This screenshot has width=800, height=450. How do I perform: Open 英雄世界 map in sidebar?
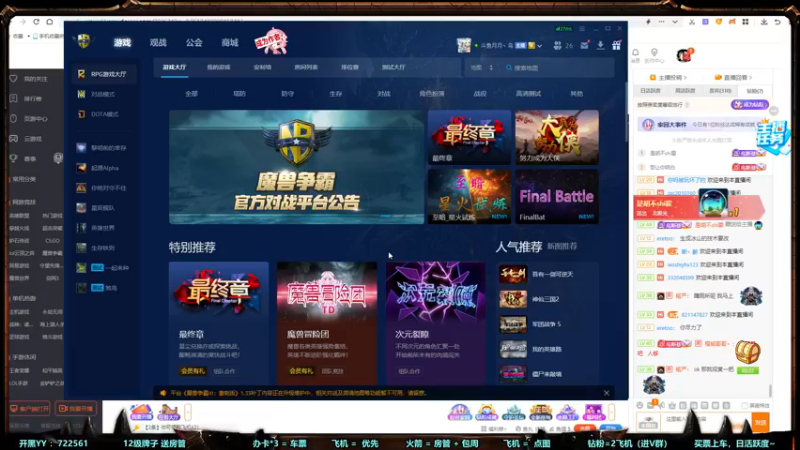tap(104, 228)
